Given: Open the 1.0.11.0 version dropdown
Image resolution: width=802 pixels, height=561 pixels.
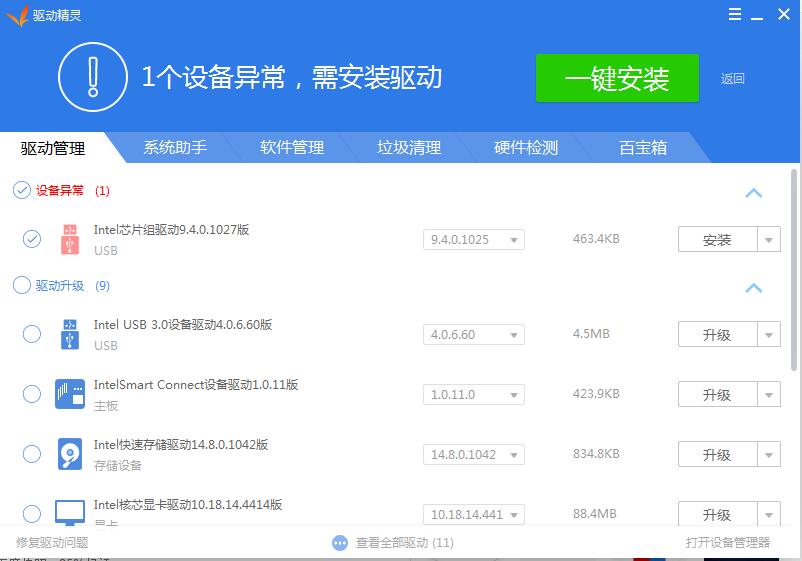Looking at the screenshot, I should pyautogui.click(x=474, y=395).
